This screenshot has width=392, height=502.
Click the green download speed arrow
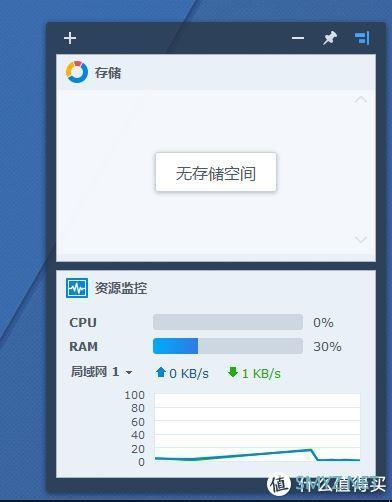tap(233, 372)
